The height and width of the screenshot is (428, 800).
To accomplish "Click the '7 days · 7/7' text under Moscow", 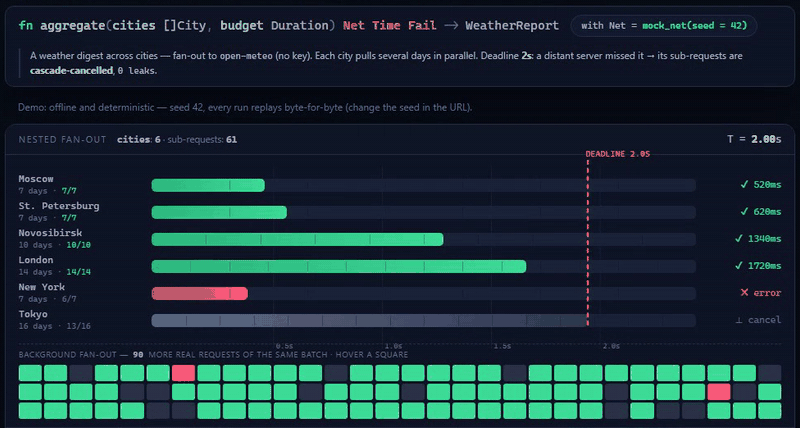I will click(x=47, y=191).
